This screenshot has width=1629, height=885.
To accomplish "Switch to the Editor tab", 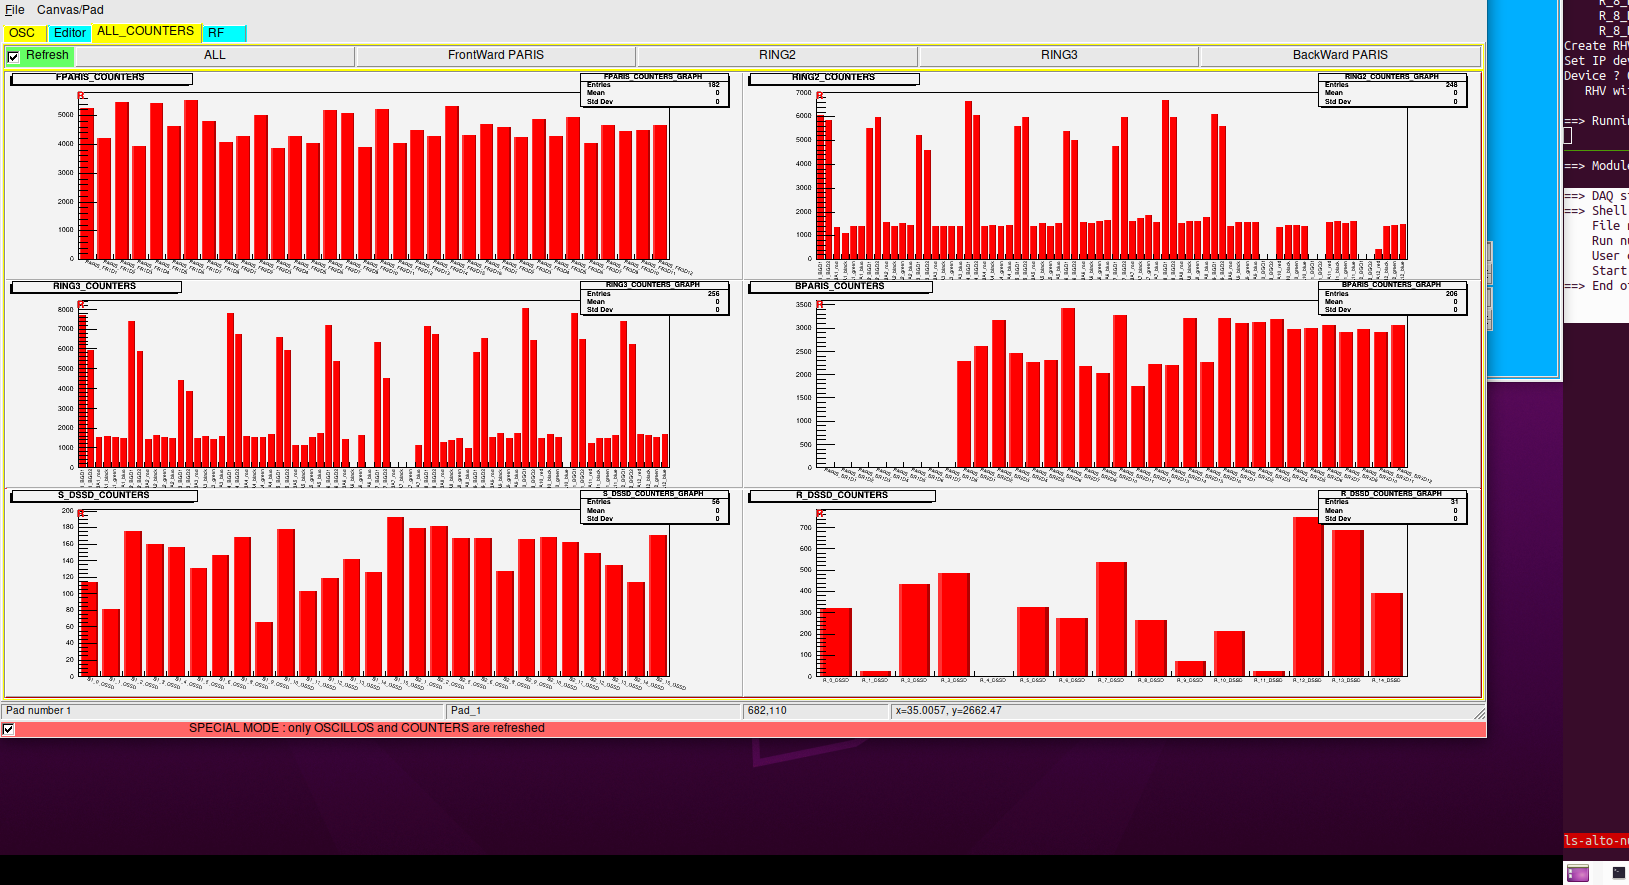I will coord(70,33).
